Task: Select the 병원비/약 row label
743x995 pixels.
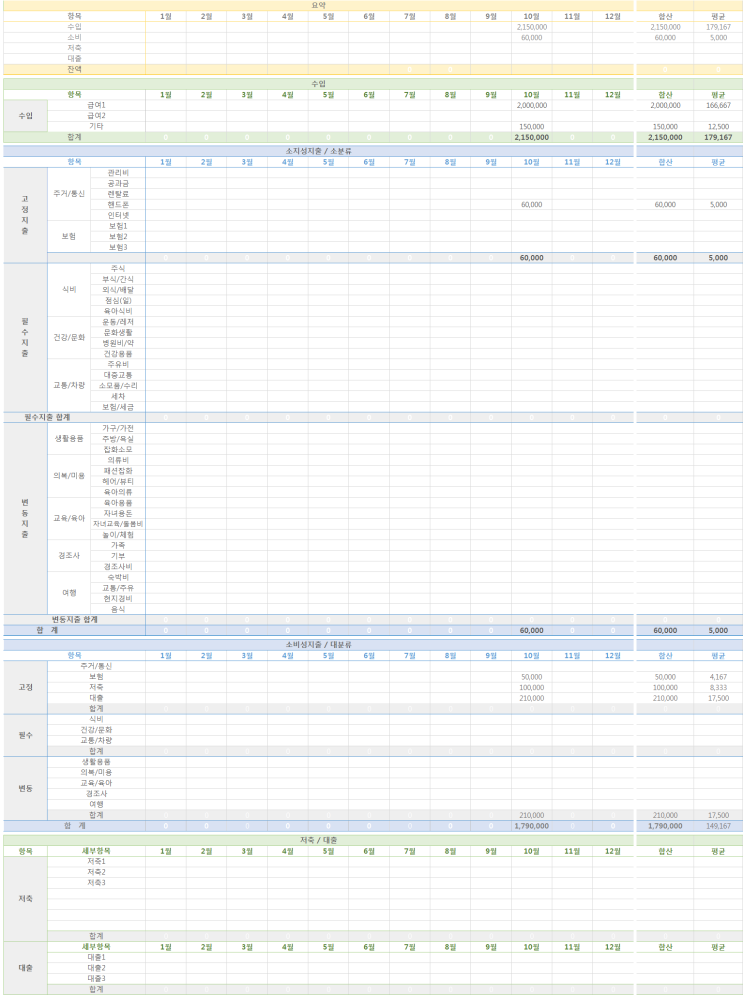Action: coord(118,343)
